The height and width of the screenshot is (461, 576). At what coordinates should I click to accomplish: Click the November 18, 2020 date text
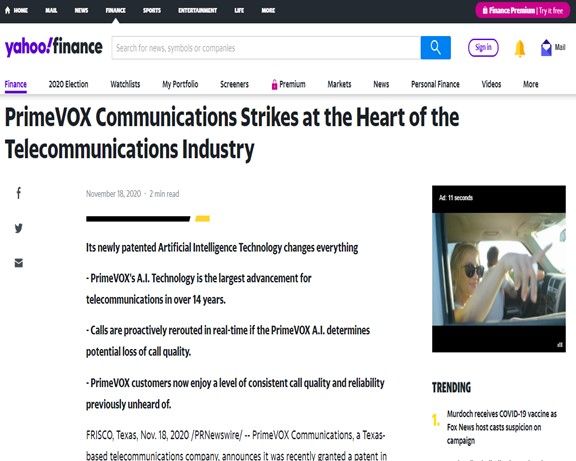114,194
